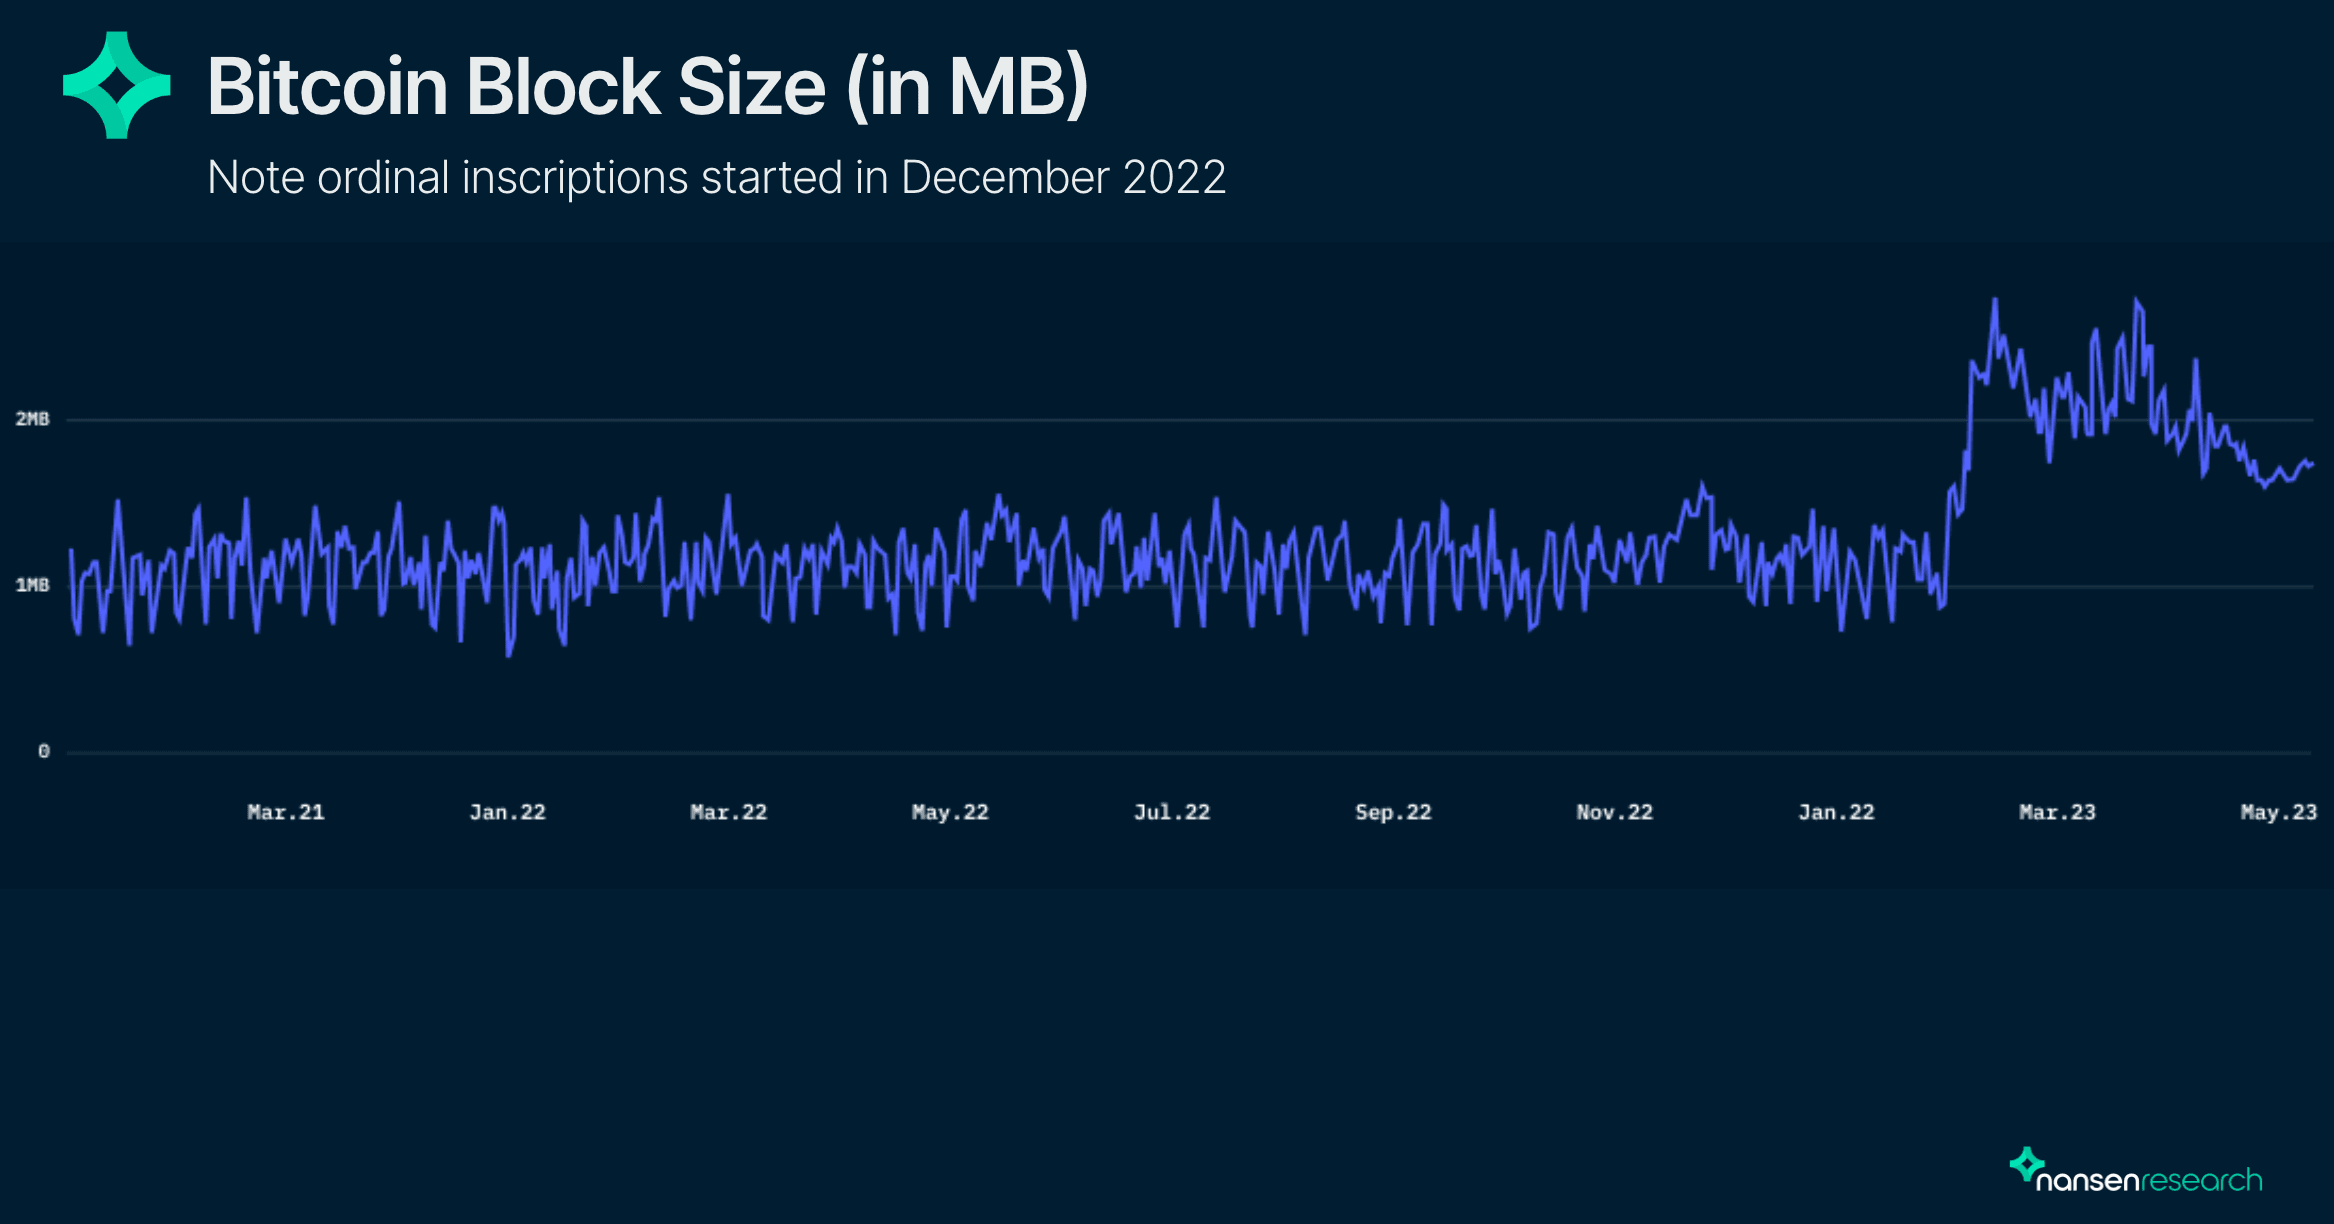Click the May.23 x-axis label
The width and height of the screenshot is (2334, 1224).
pos(2278,812)
